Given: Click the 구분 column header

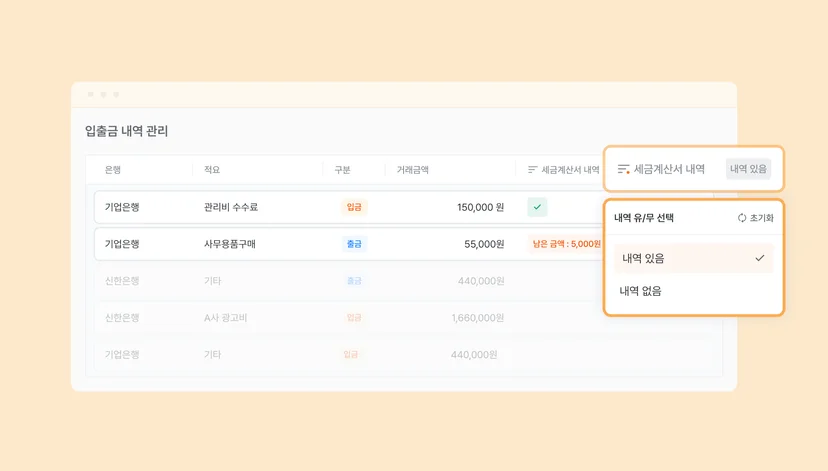Looking at the screenshot, I should pyautogui.click(x=342, y=169).
